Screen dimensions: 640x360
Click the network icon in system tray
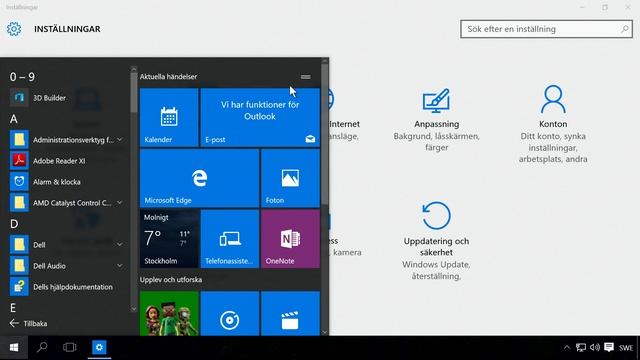(x=581, y=347)
